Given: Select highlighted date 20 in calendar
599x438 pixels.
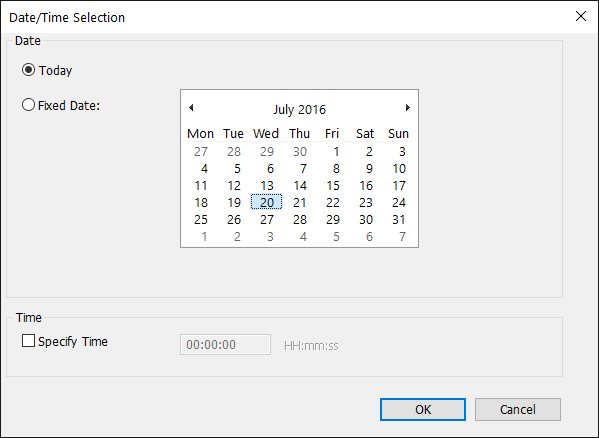Looking at the screenshot, I should 267,202.
